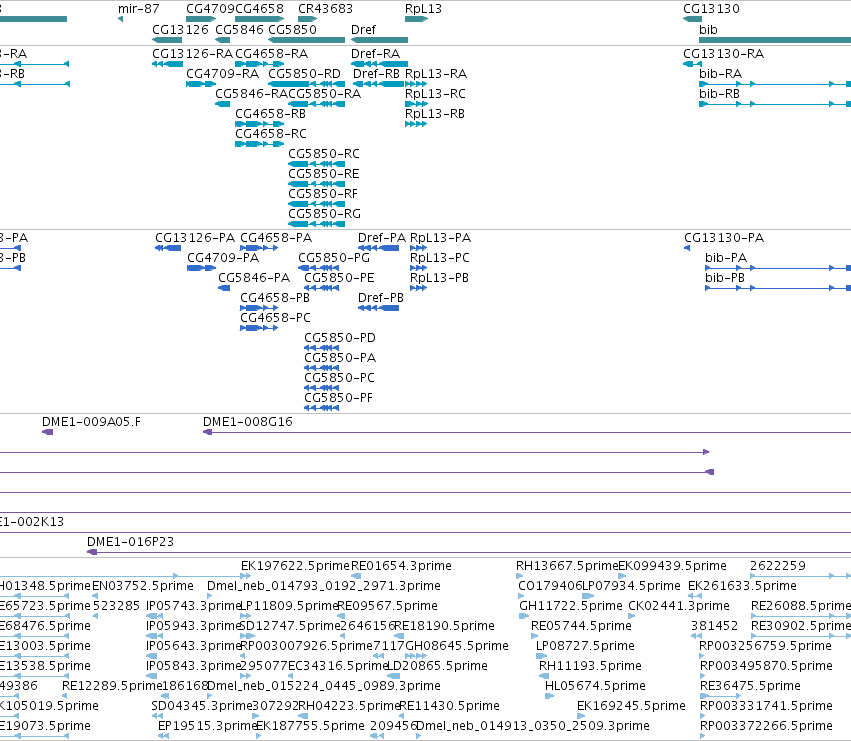Click the Dref-RB transcript label
Viewport: 851px width, 741px height.
[x=376, y=74]
